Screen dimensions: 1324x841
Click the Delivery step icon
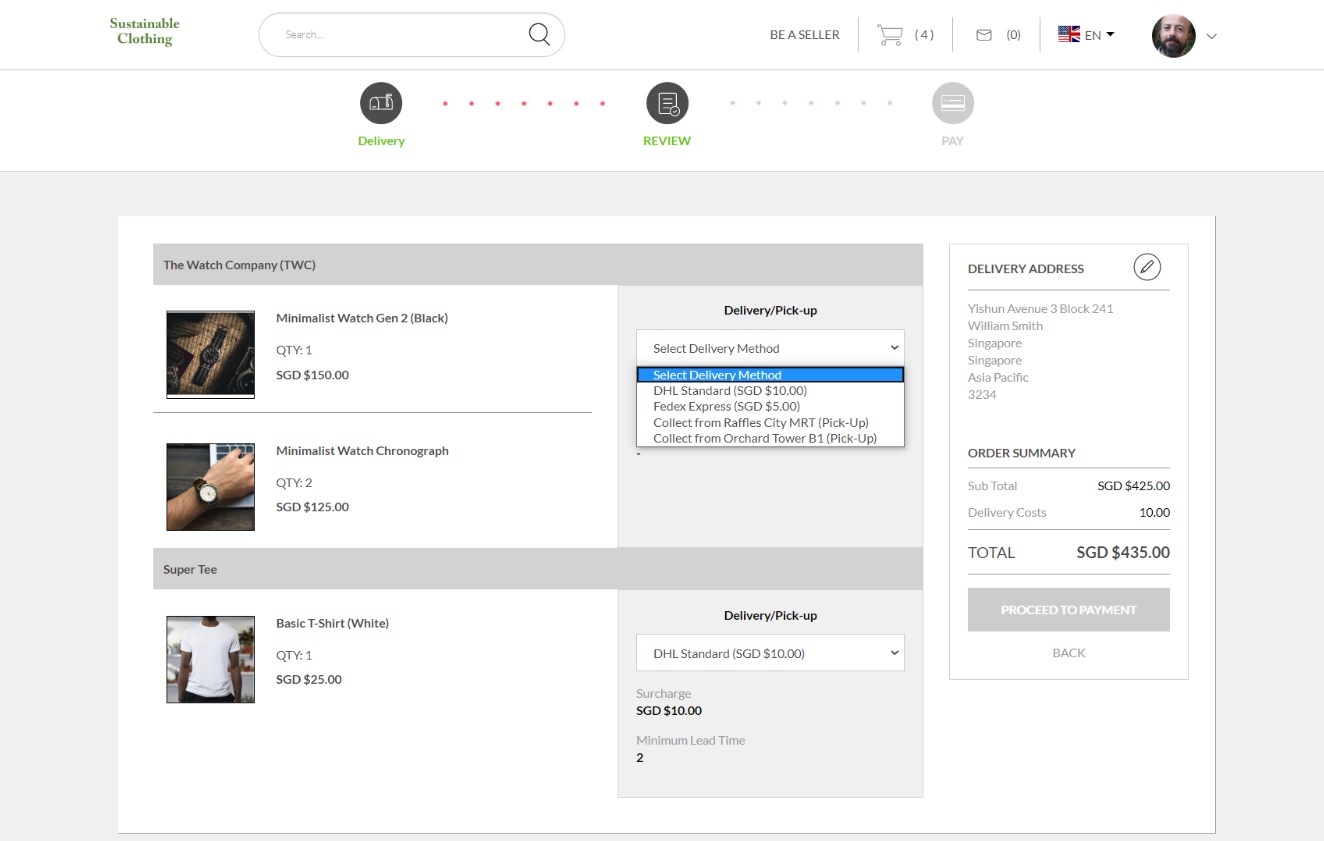(381, 103)
